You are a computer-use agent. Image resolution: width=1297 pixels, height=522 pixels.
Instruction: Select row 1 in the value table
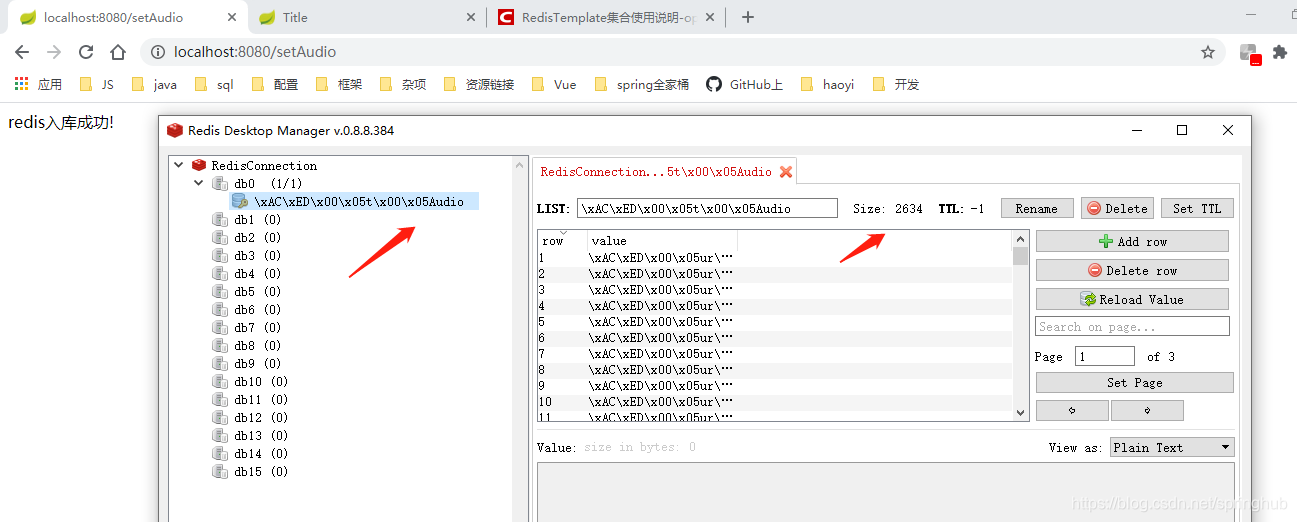[x=775, y=258]
